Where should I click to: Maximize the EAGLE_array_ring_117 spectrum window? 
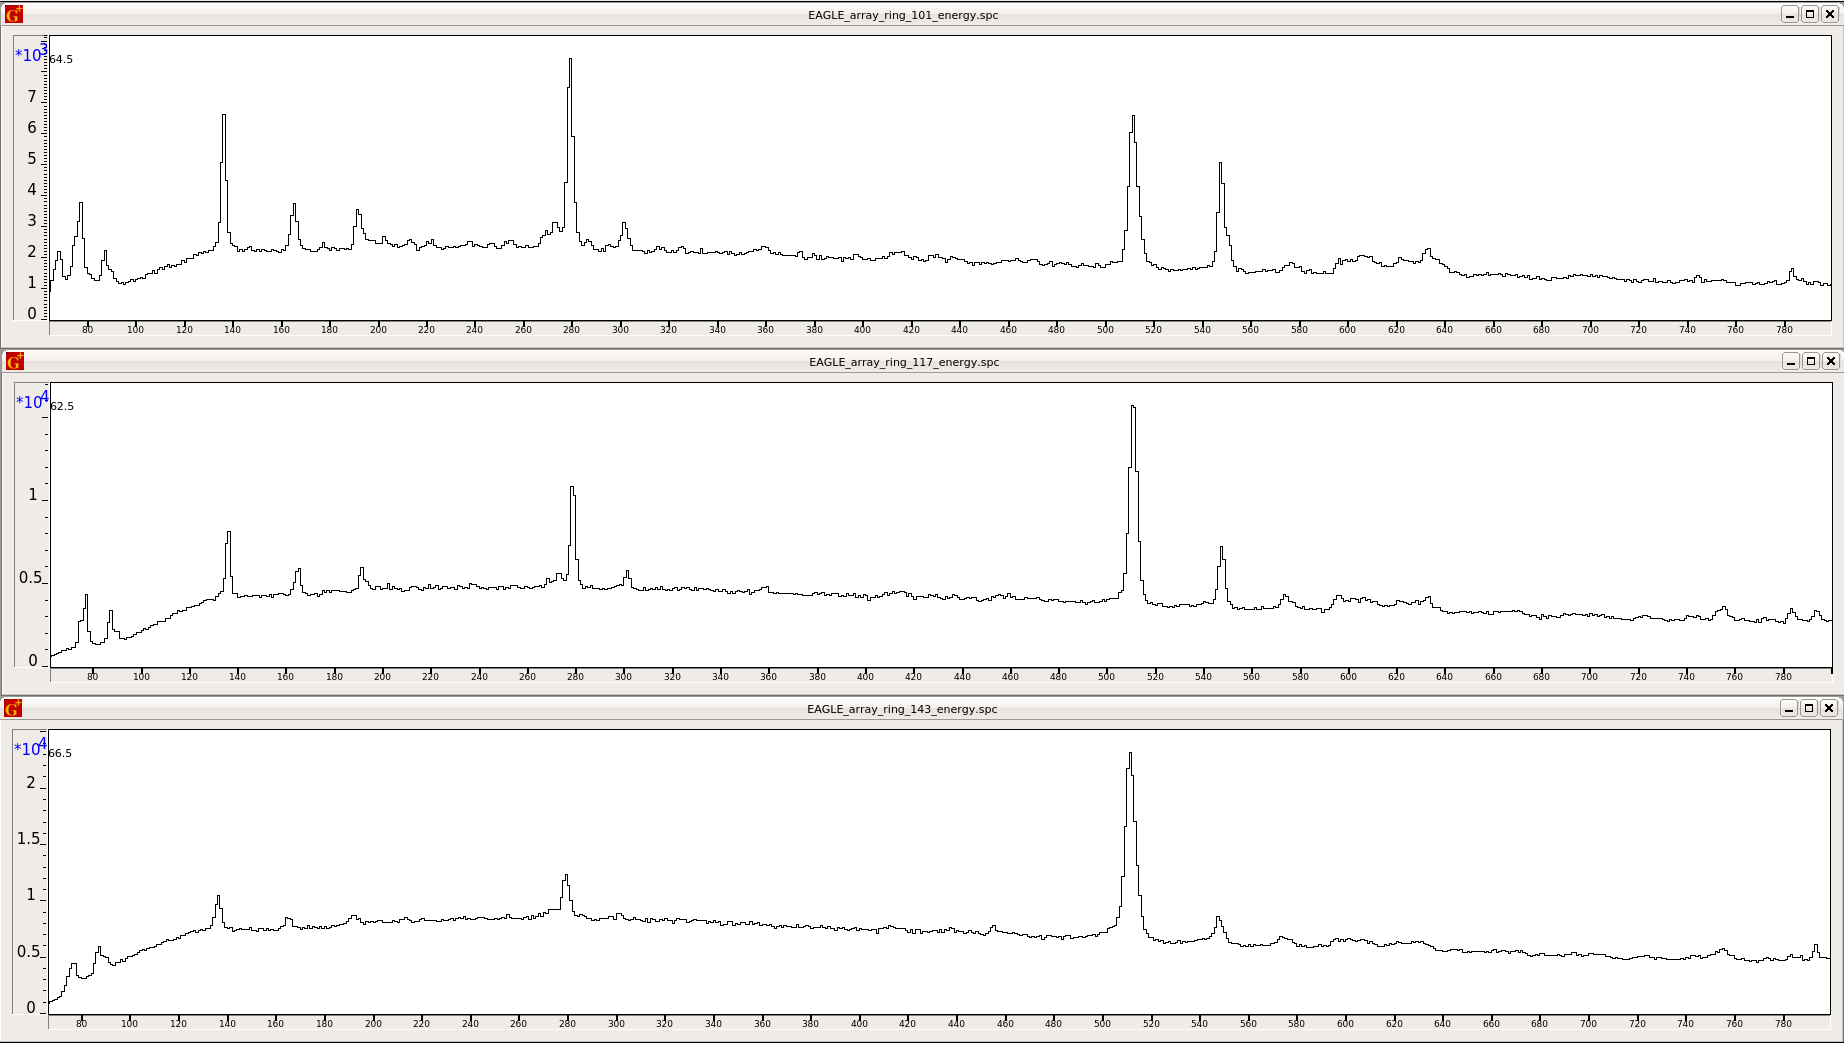click(1810, 362)
